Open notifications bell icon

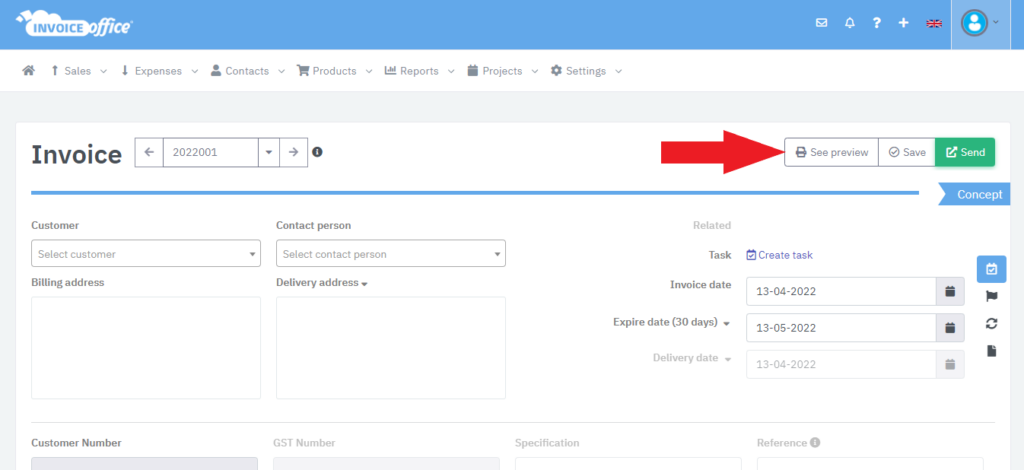pos(850,23)
